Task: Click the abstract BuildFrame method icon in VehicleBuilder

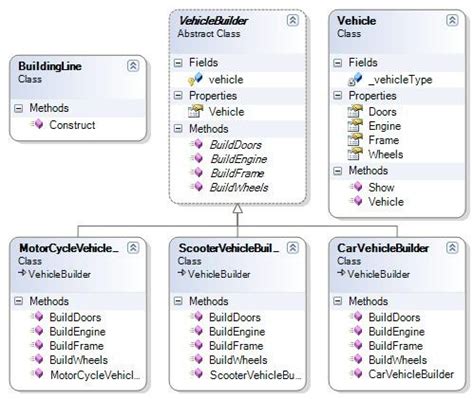Action: pos(197,172)
